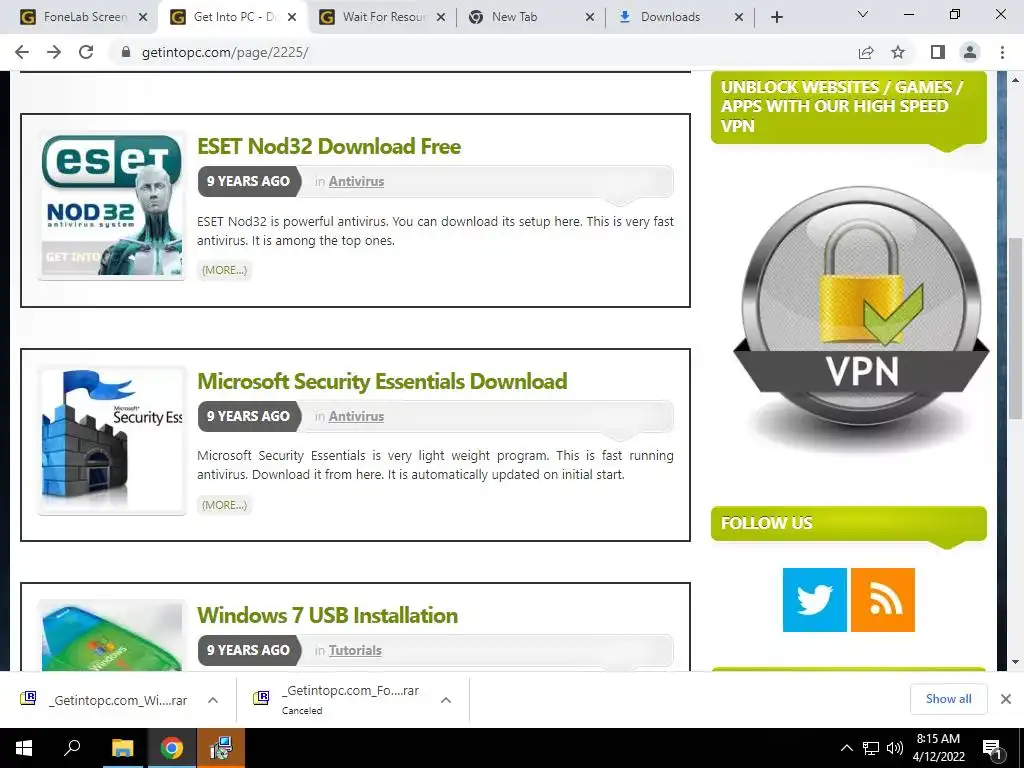Open the browser side panel icon
The width and height of the screenshot is (1024, 768).
click(938, 52)
